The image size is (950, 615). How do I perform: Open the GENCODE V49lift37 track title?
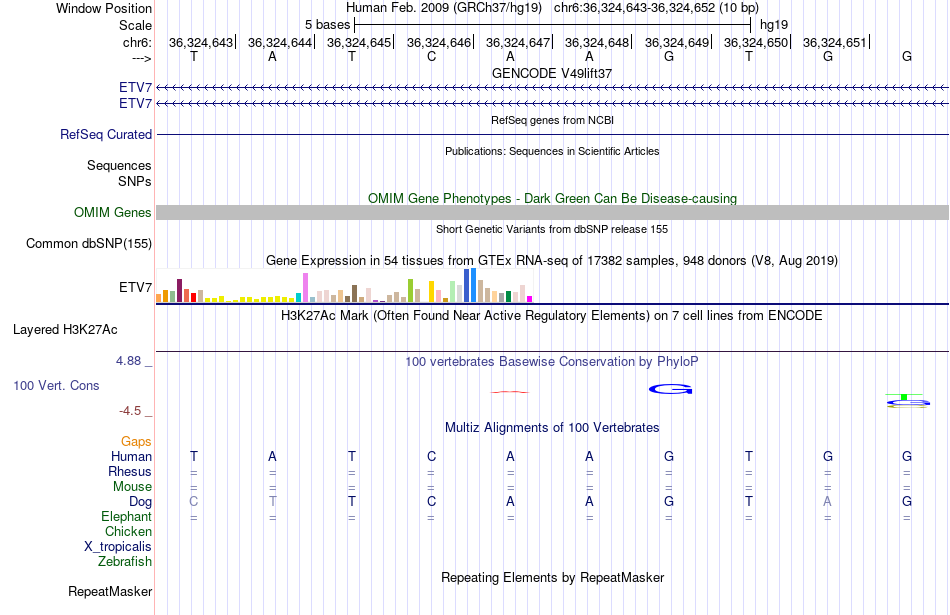552,73
